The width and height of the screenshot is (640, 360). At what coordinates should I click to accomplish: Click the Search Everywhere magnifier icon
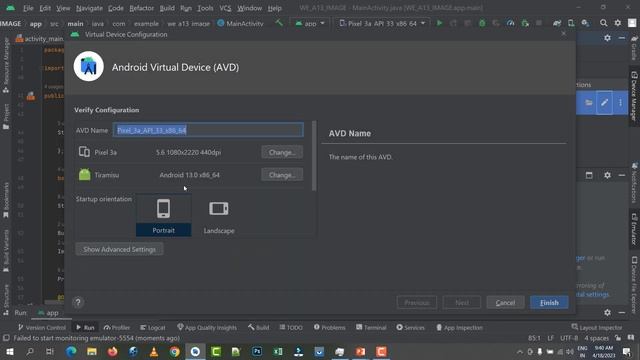pos(603,23)
